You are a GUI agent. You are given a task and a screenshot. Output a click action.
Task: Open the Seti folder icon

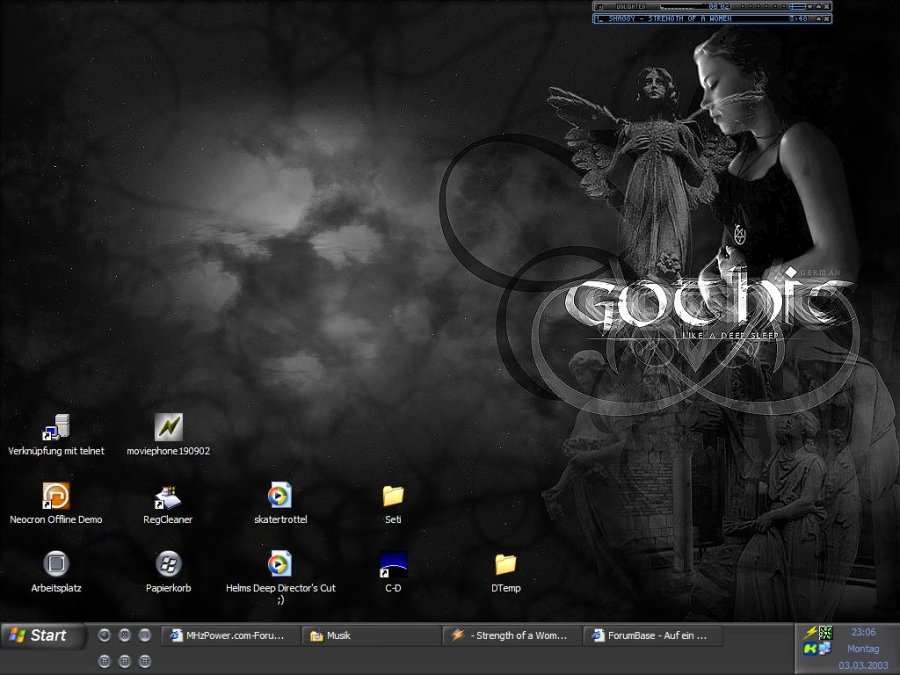(x=393, y=496)
